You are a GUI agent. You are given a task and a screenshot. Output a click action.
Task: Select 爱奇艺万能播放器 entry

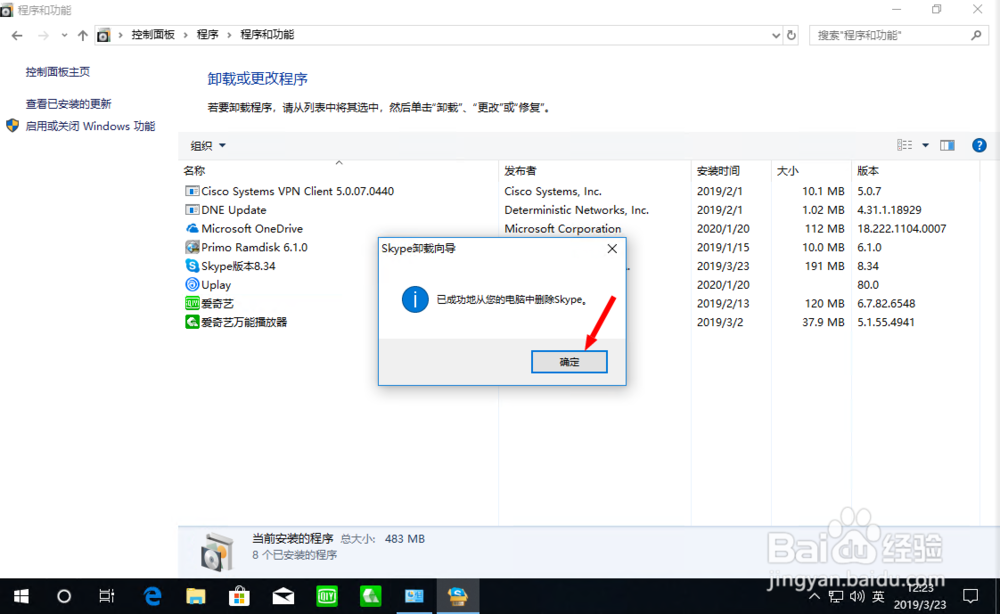pos(244,322)
